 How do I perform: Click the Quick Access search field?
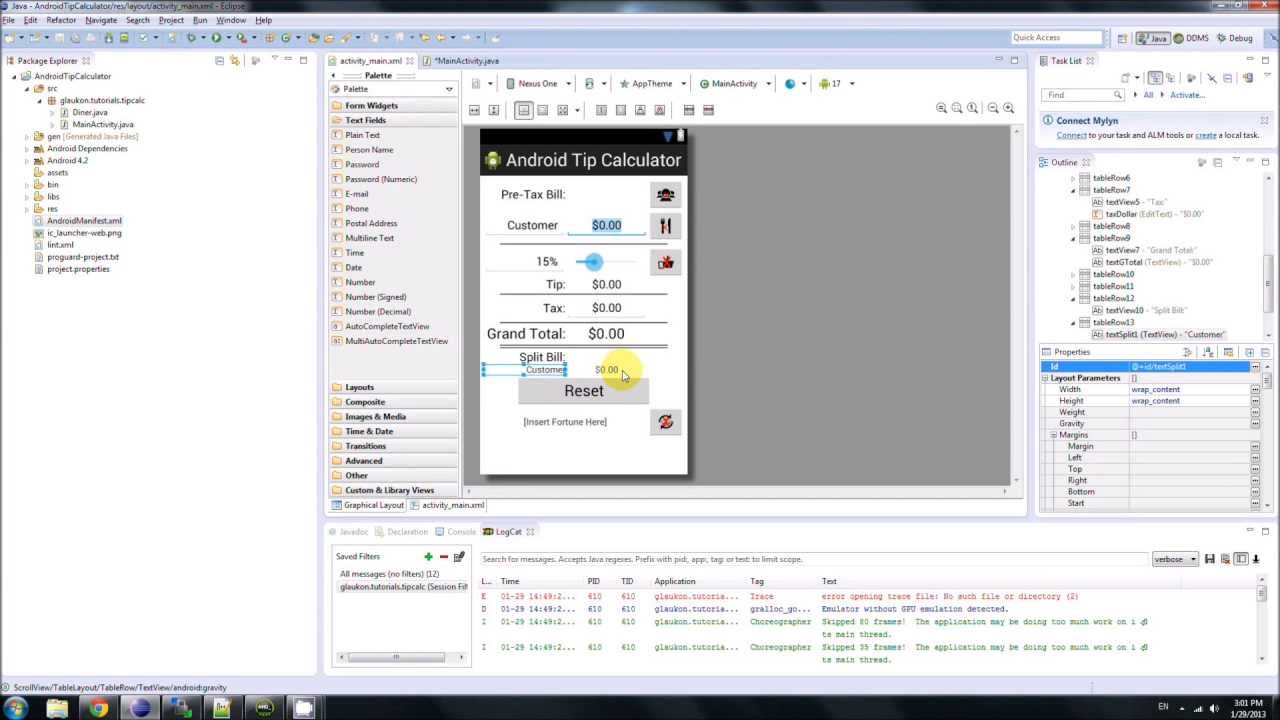pyautogui.click(x=1055, y=38)
